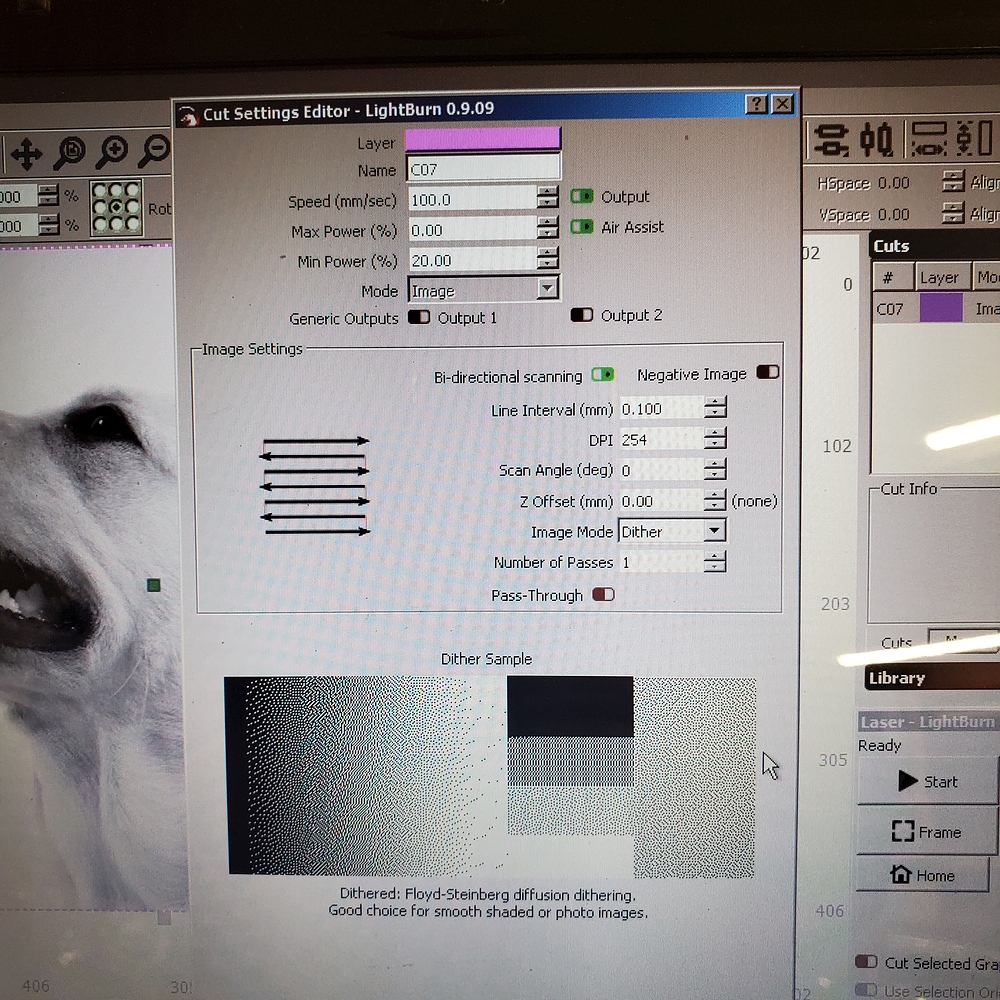Screen dimensions: 1000x1000
Task: Select the C07 row in Cuts list
Action: [935, 309]
